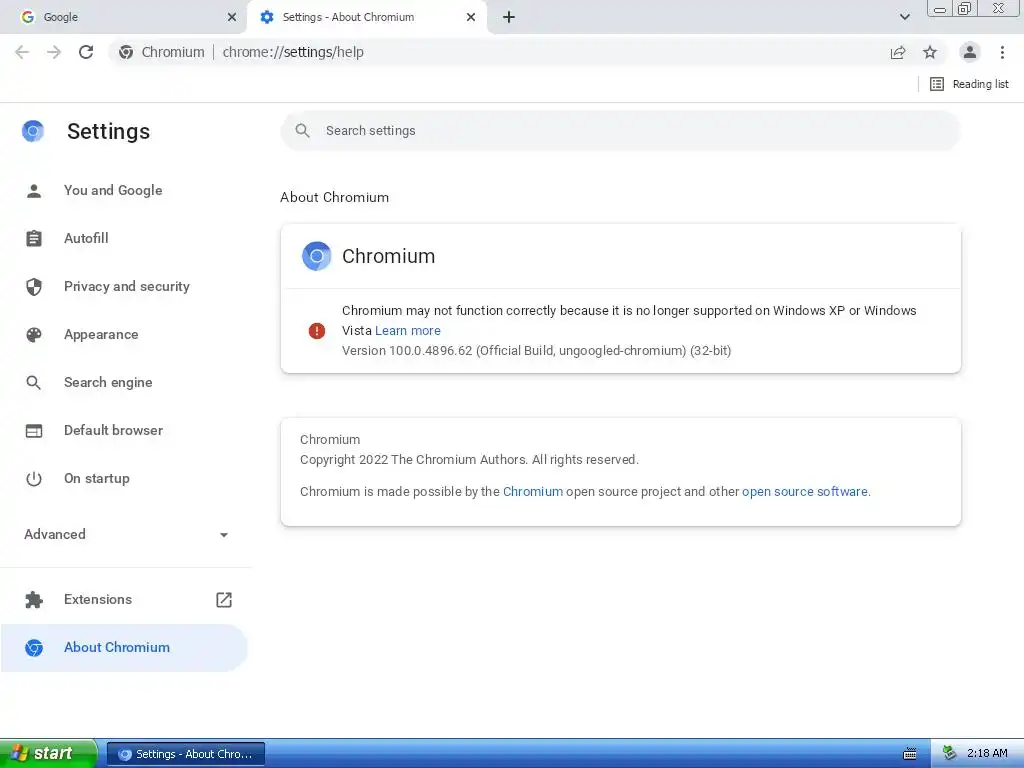Viewport: 1024px width, 768px height.
Task: Click the Advanced dropdown arrow
Action: pyautogui.click(x=224, y=535)
